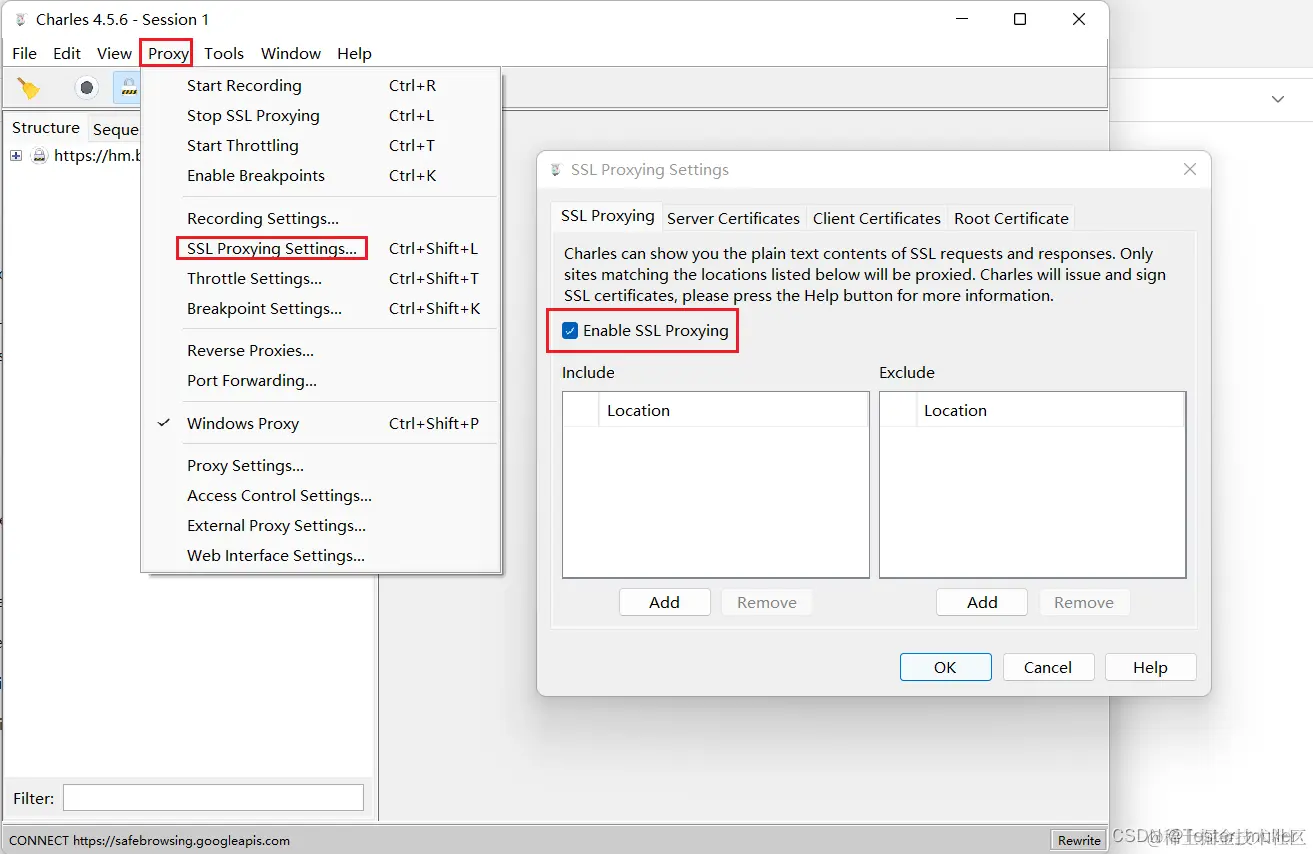
Task: Click the Charles app icon in title bar
Action: click(x=20, y=19)
